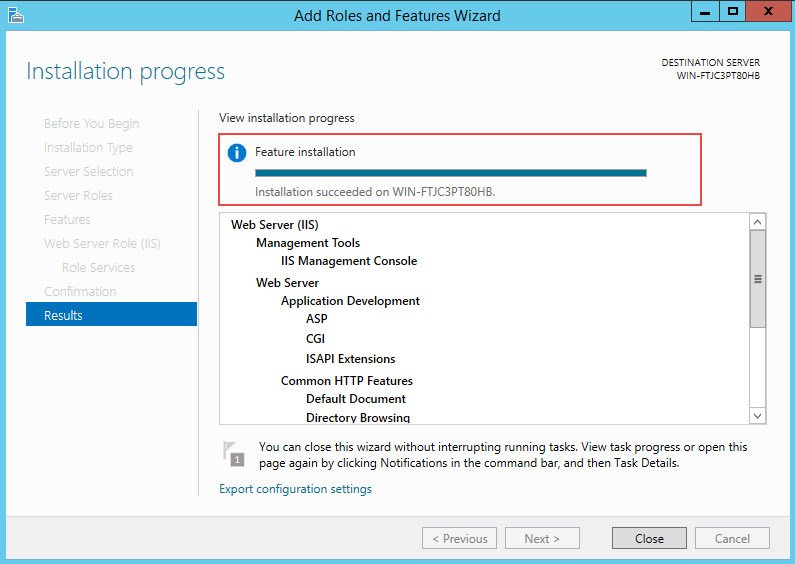Click the red X title bar button
Viewport: 795px width, 564px height.
tap(770, 11)
